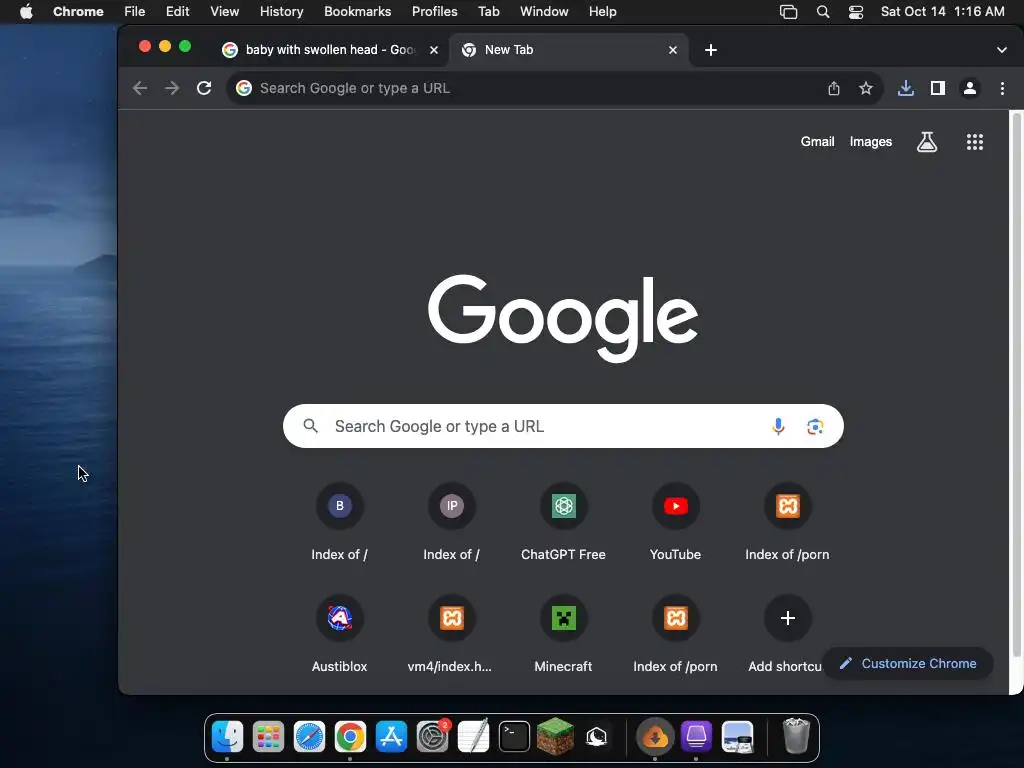Viewport: 1024px width, 768px height.
Task: Open Terminal from the Dock
Action: click(515, 737)
